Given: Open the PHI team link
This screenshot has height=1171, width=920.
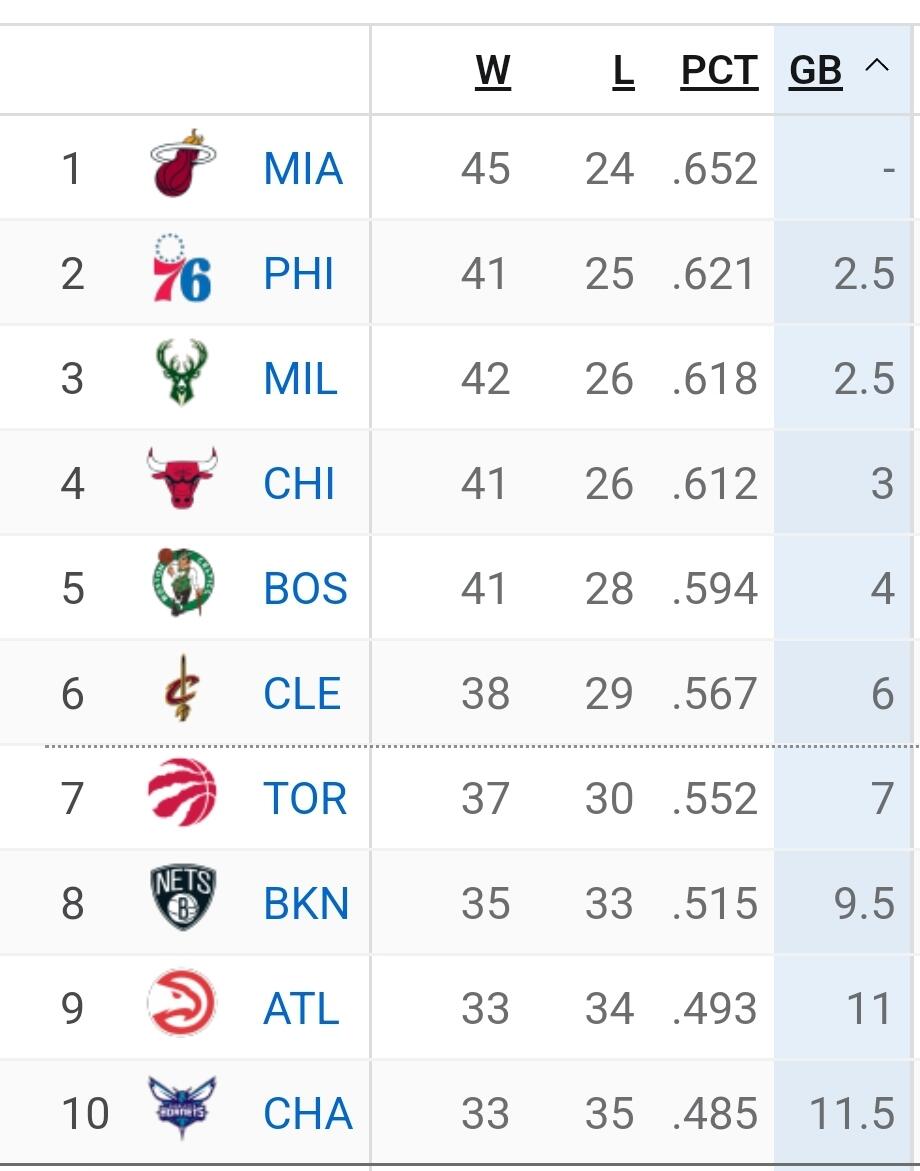Looking at the screenshot, I should [x=298, y=274].
